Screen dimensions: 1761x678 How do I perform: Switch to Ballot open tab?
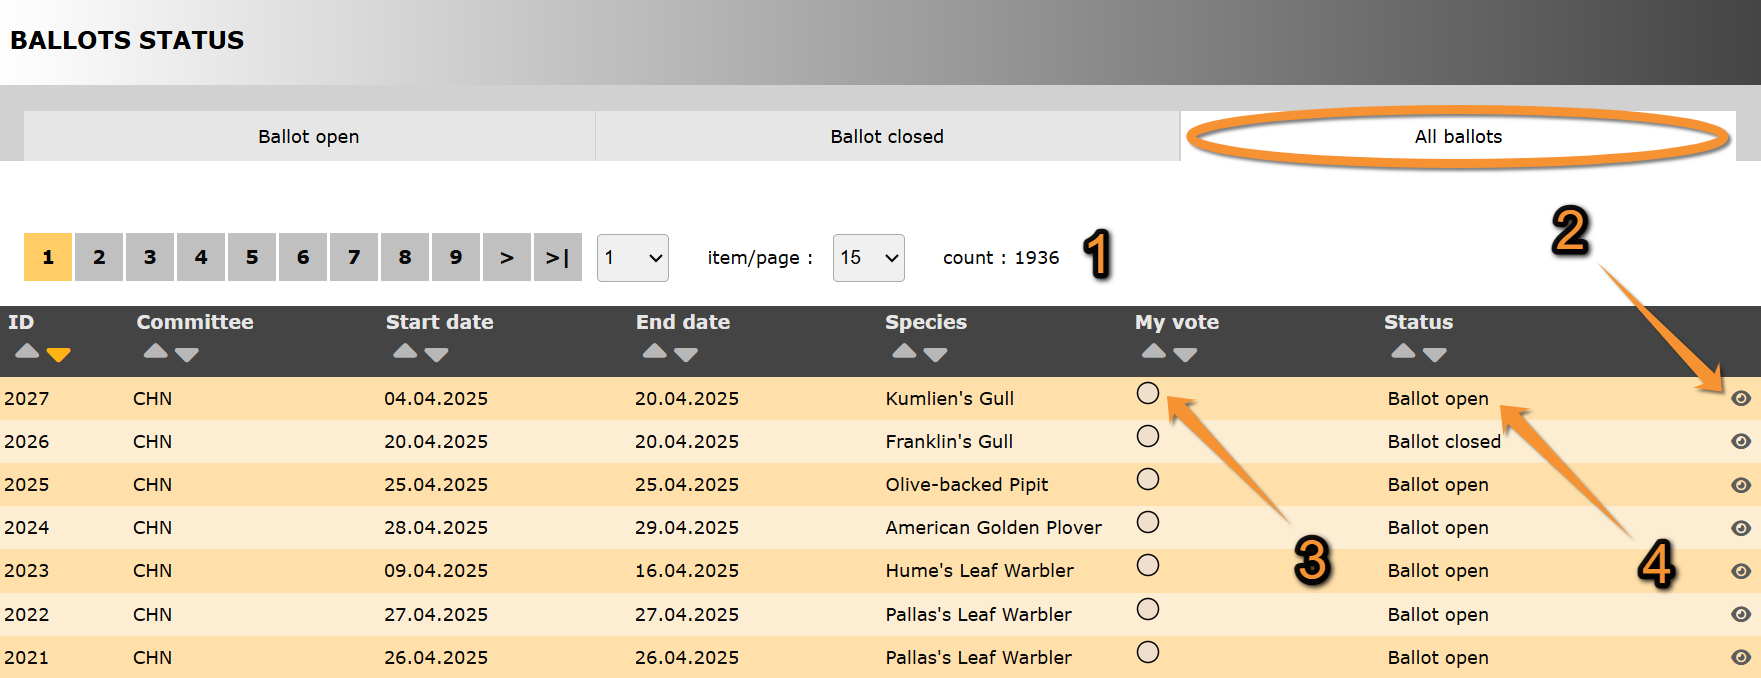pos(308,136)
